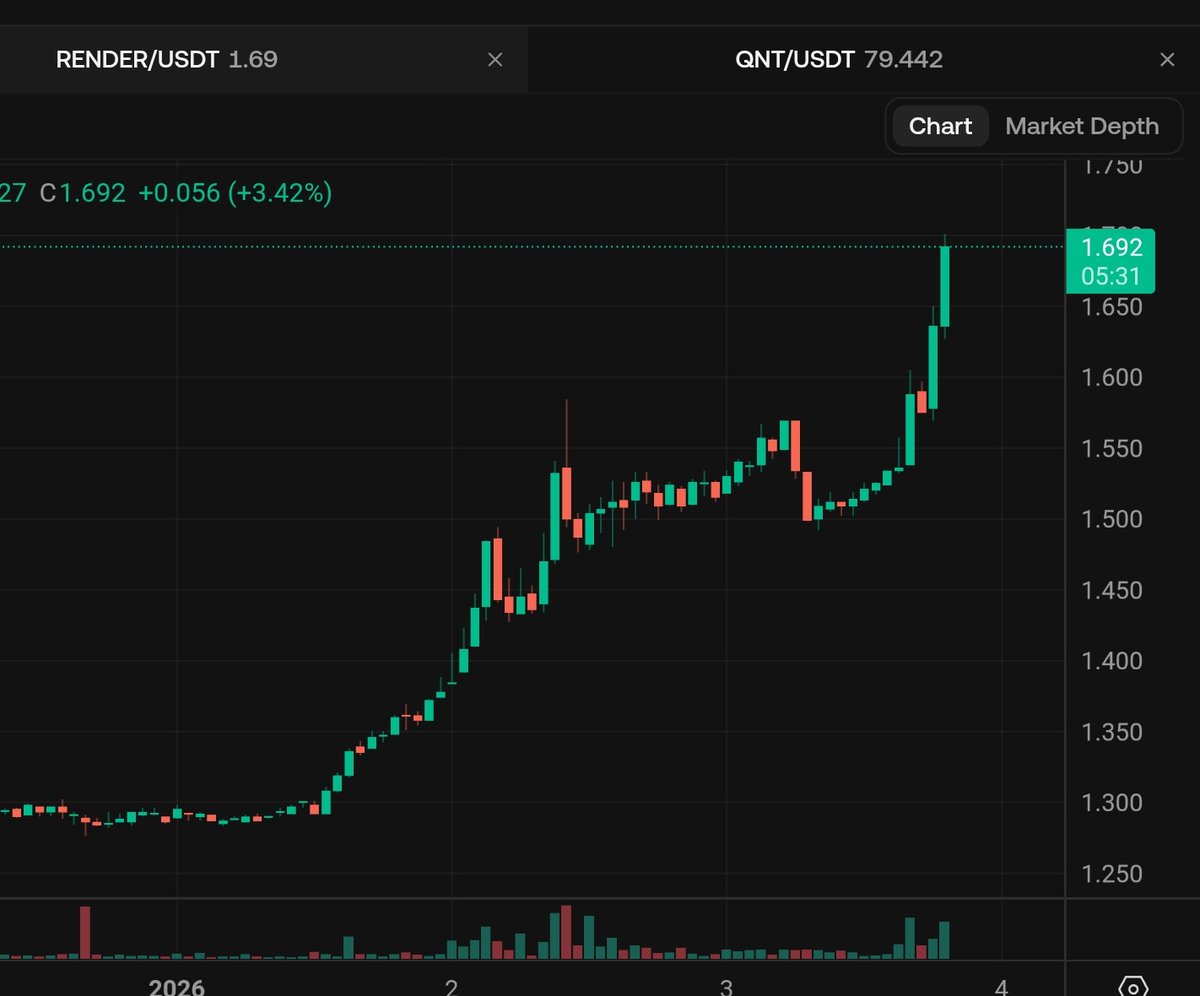The image size is (1200, 996).
Task: Click the 1.650 price axis label
Action: [x=1112, y=307]
